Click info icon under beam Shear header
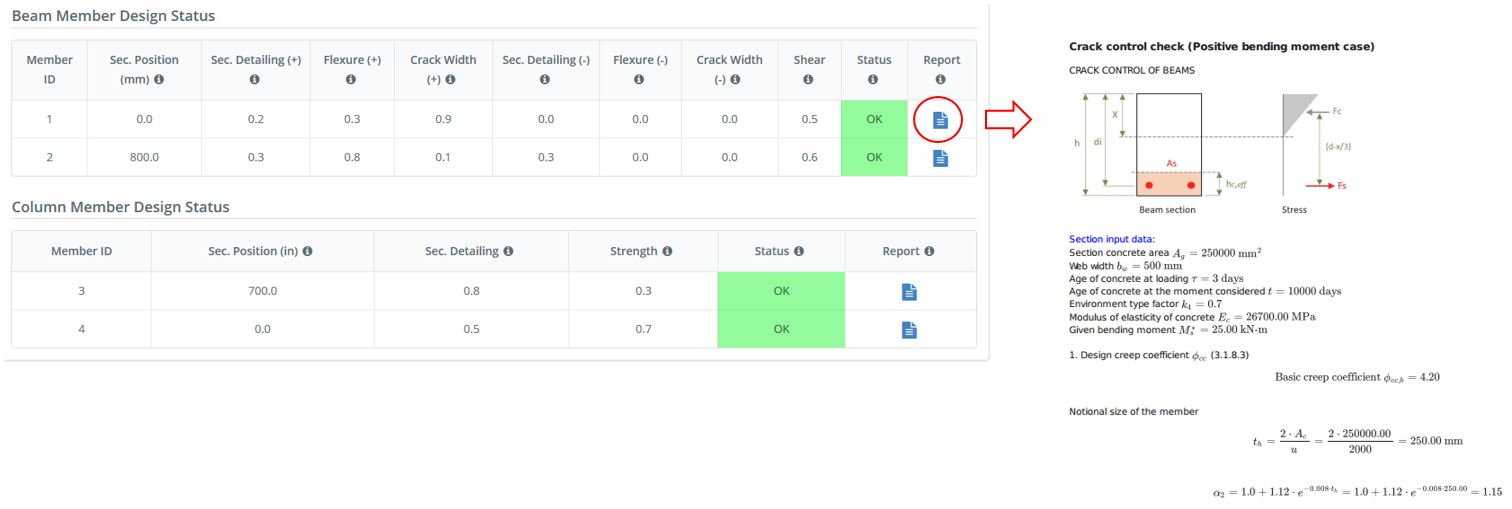 tap(809, 79)
